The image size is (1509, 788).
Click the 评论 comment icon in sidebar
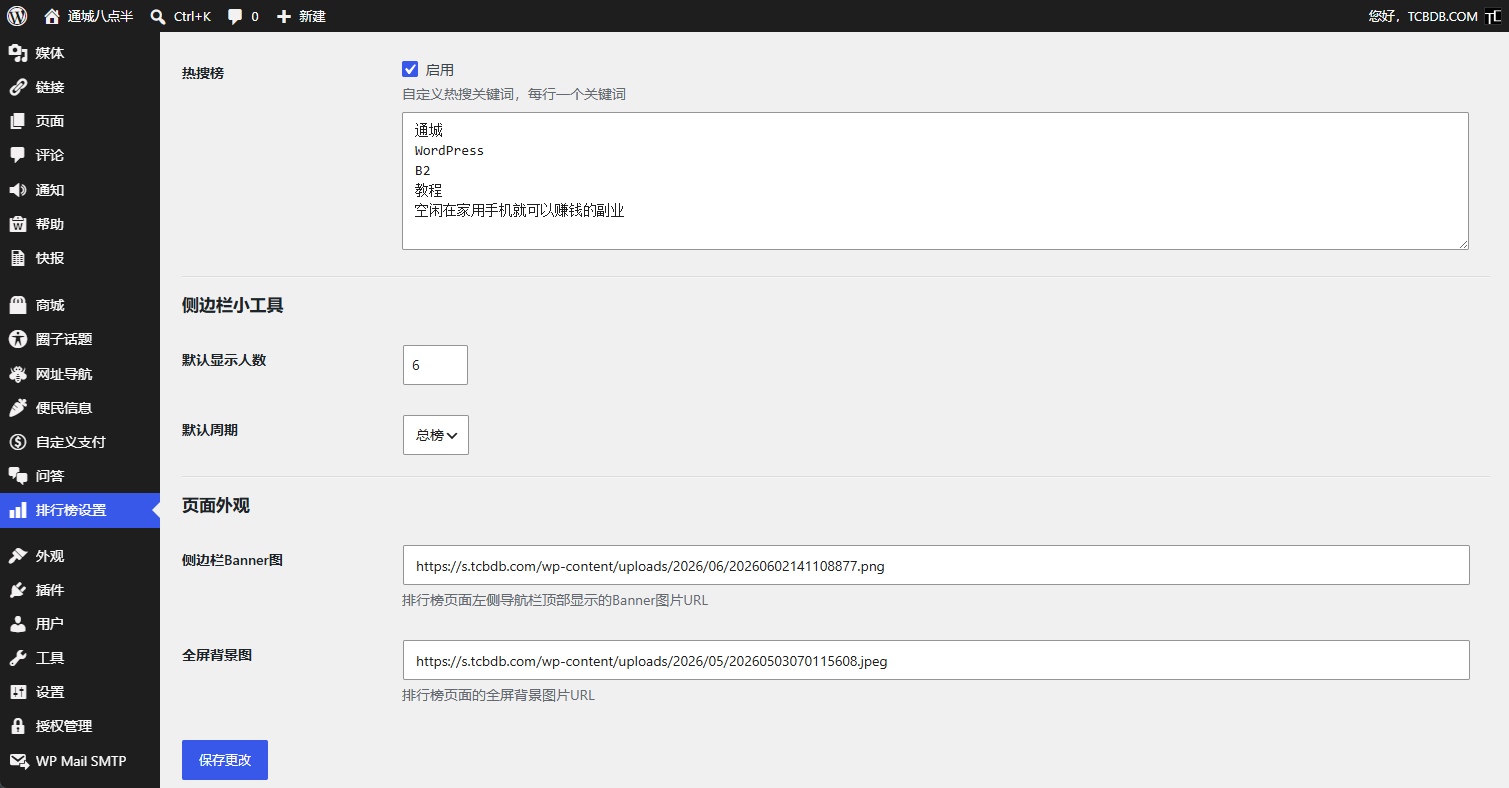(18, 155)
